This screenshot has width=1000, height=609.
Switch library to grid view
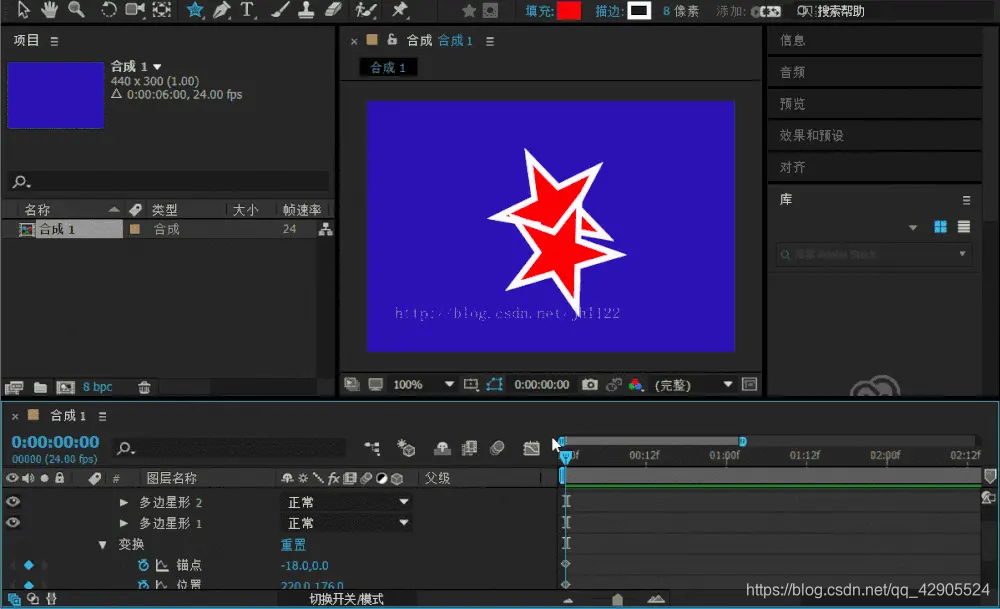tap(940, 227)
